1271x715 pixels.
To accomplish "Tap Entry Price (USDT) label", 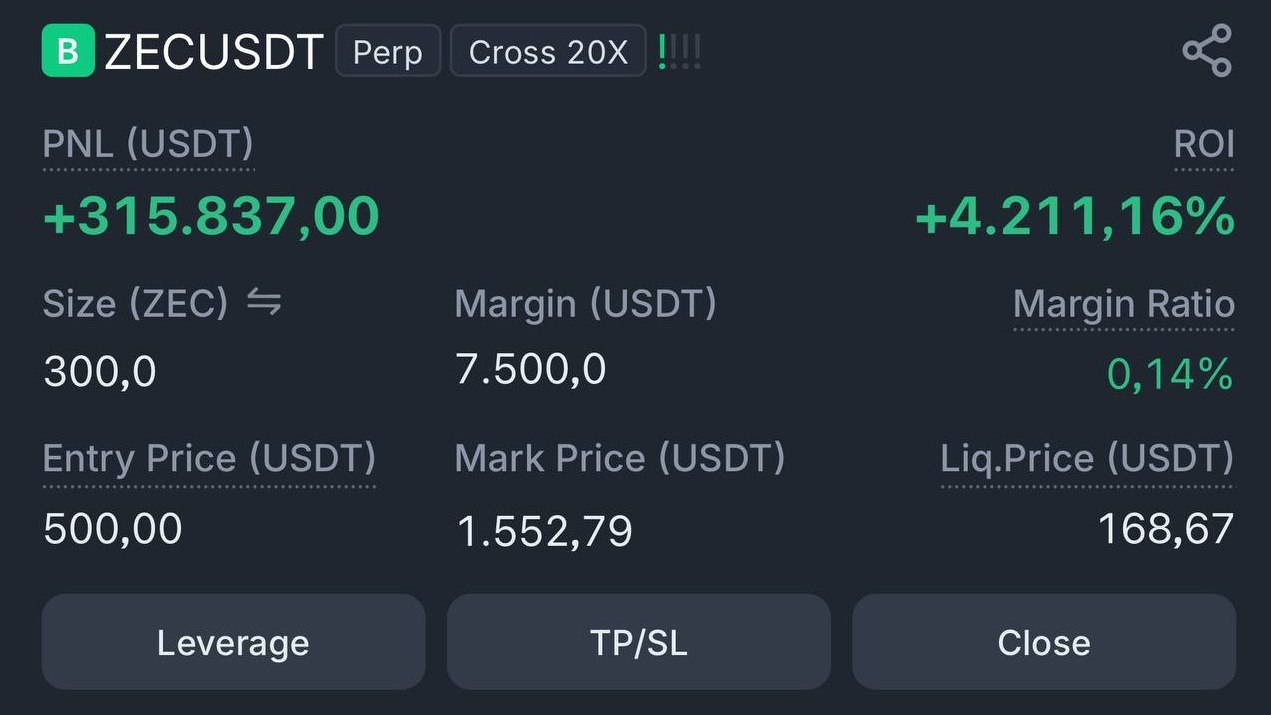I will 209,459.
